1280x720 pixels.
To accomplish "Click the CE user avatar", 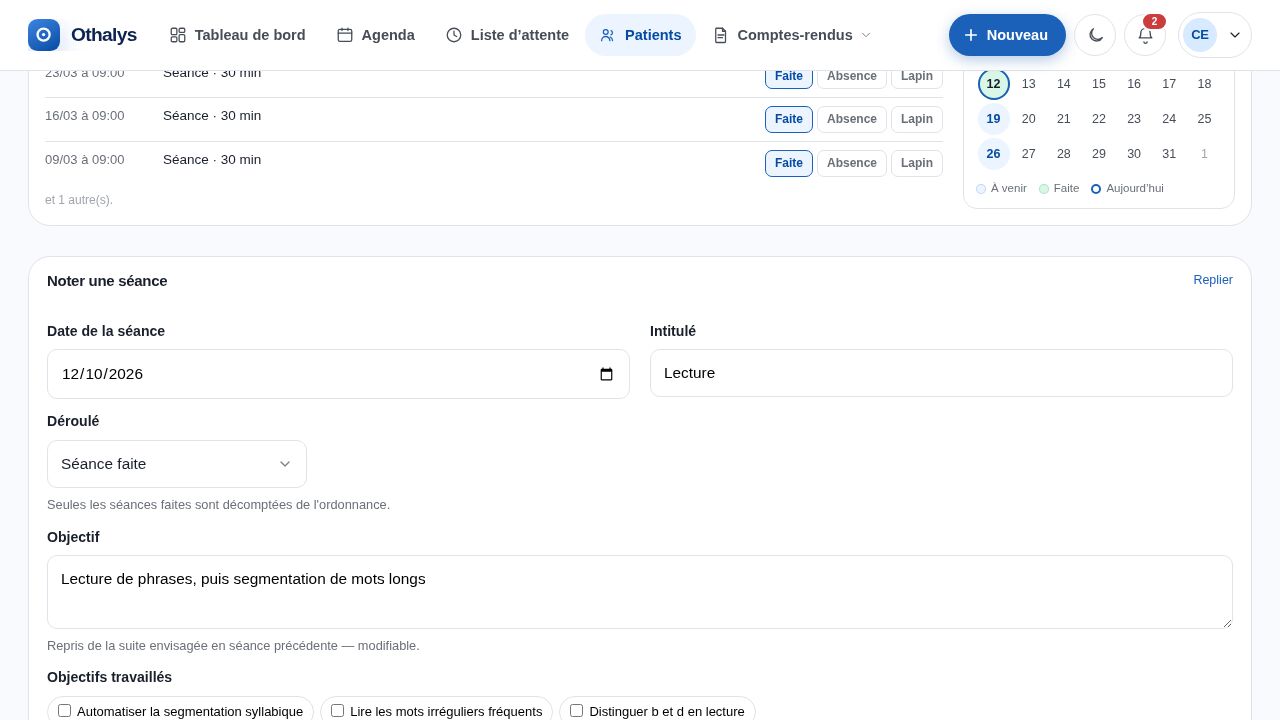I will pos(1200,35).
